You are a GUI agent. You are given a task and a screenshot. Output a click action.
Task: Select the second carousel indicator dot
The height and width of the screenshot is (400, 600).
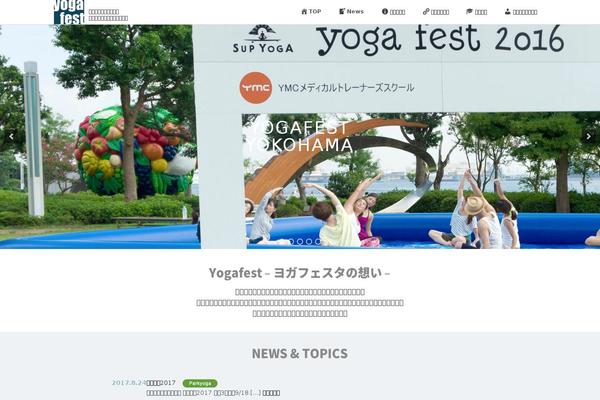coord(300,242)
